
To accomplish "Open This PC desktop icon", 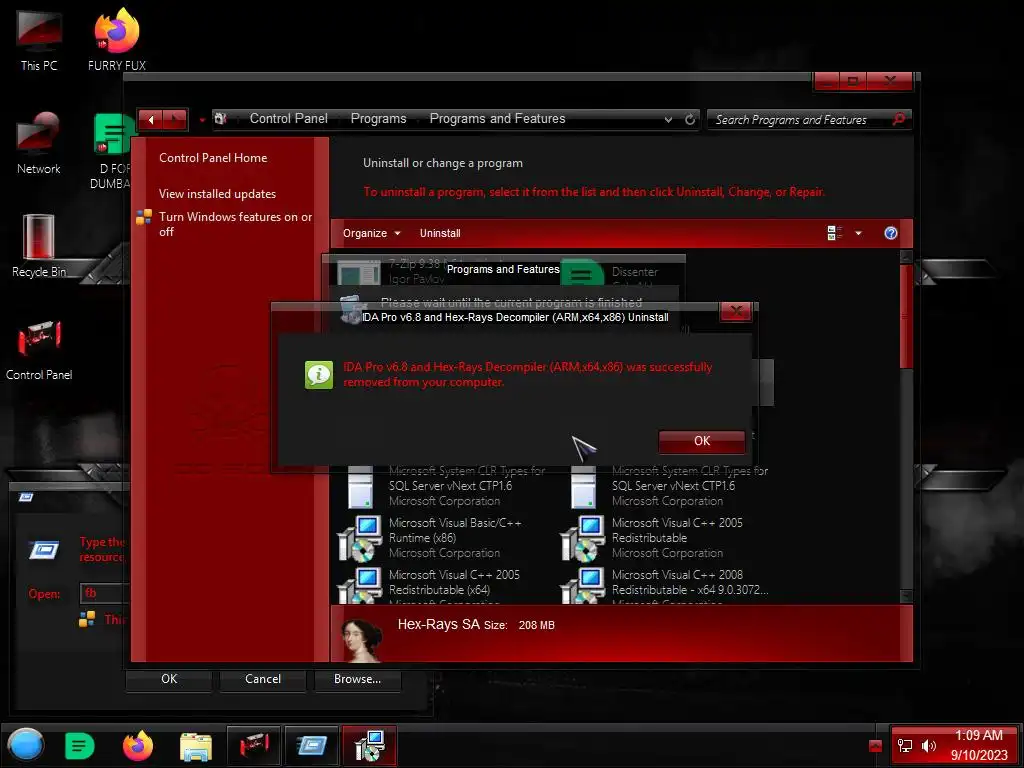I will pyautogui.click(x=39, y=39).
